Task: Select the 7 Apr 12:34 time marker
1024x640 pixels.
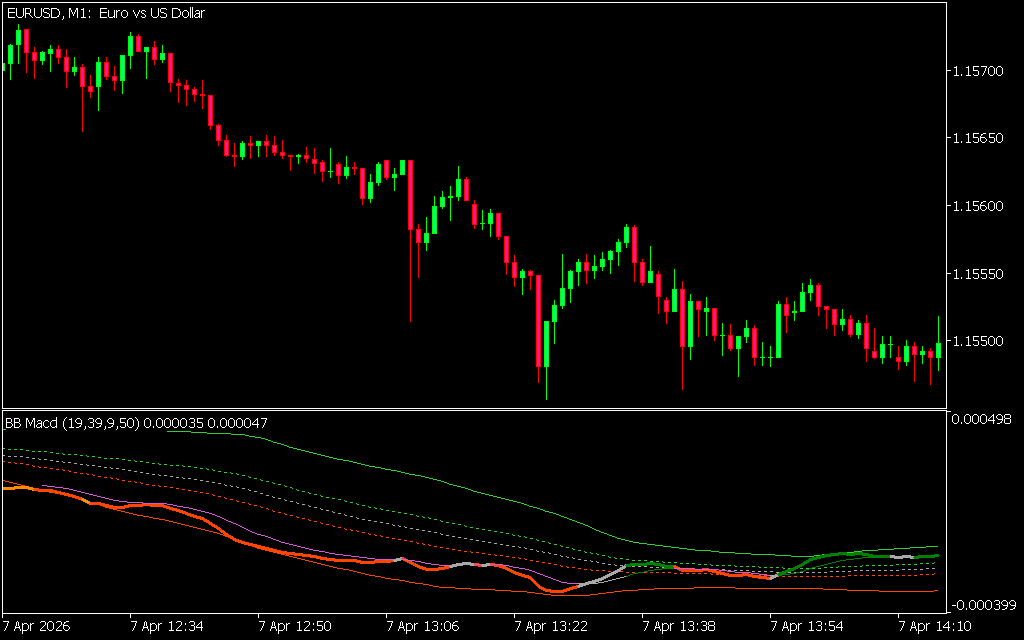Action: tap(166, 626)
